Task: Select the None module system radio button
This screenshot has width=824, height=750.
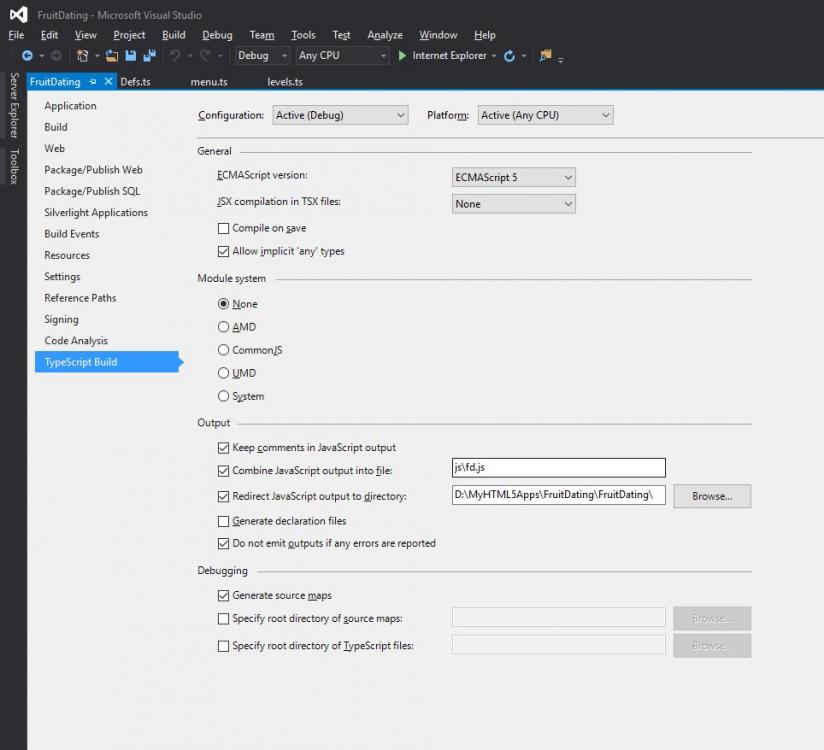Action: click(x=223, y=304)
